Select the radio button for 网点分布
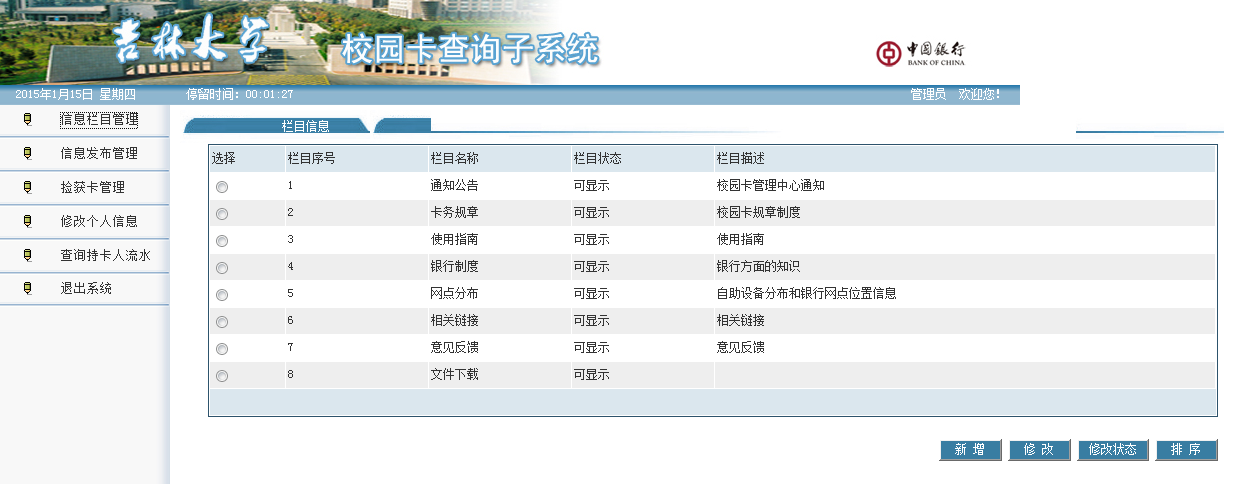The image size is (1235, 484). coord(222,295)
